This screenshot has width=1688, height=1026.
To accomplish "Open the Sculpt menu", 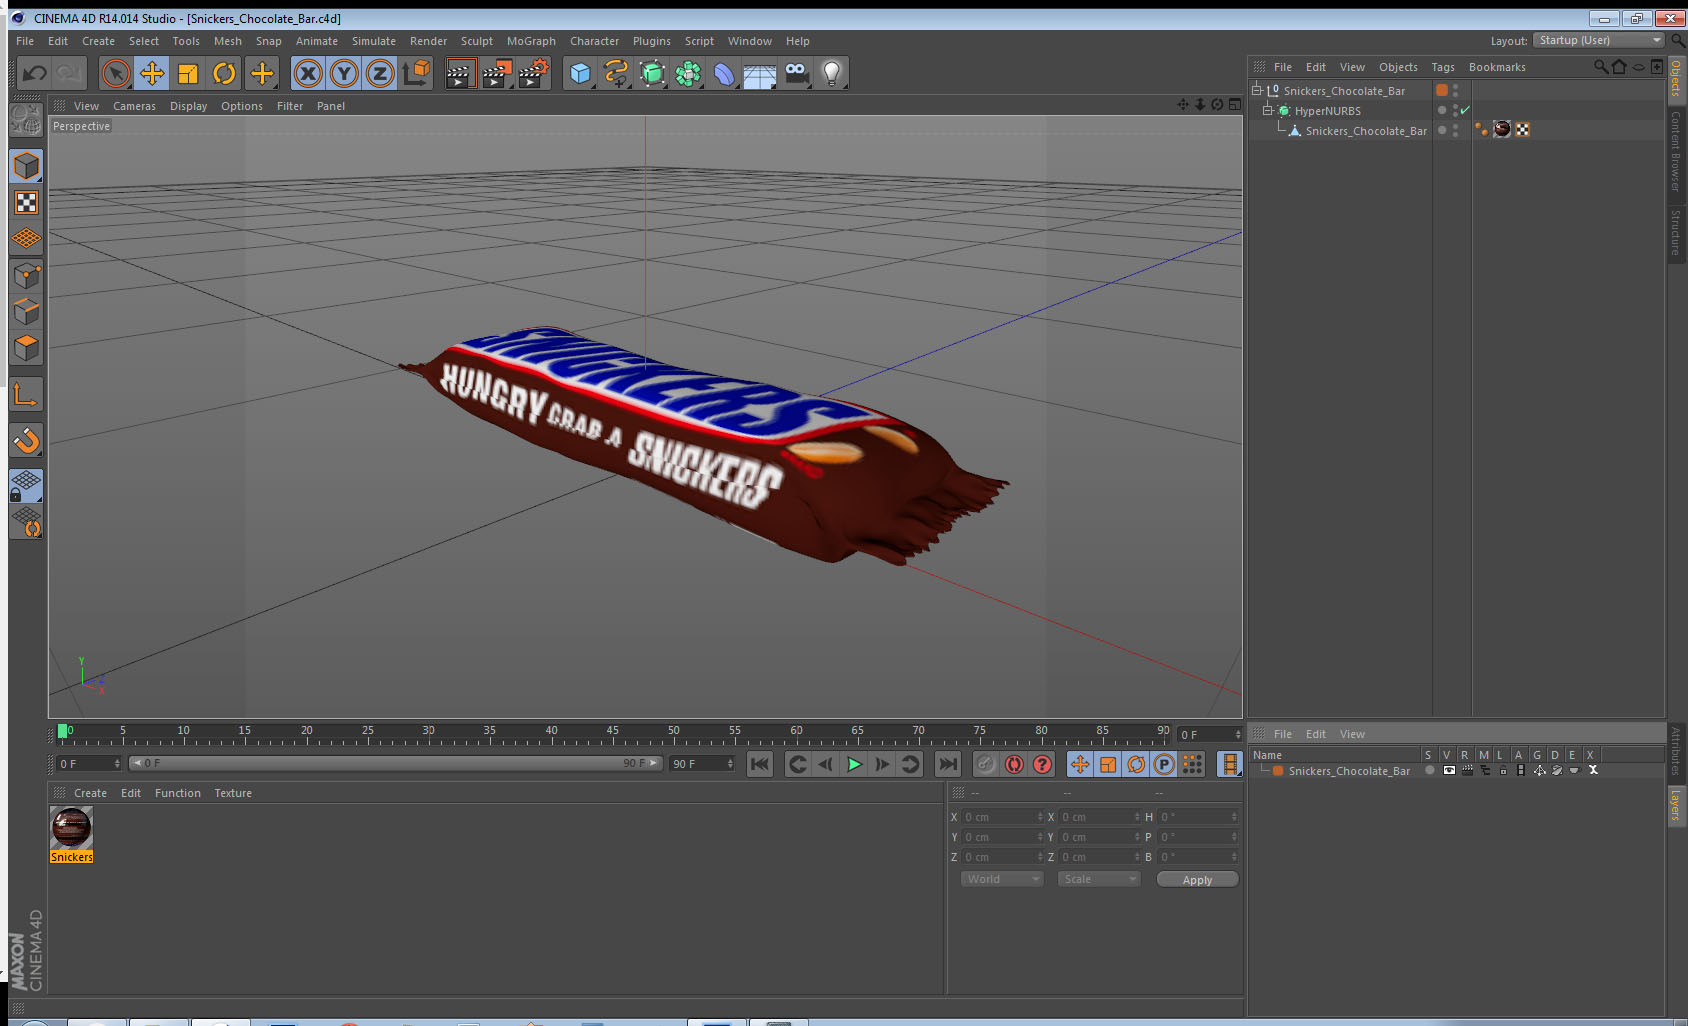I will pyautogui.click(x=477, y=41).
